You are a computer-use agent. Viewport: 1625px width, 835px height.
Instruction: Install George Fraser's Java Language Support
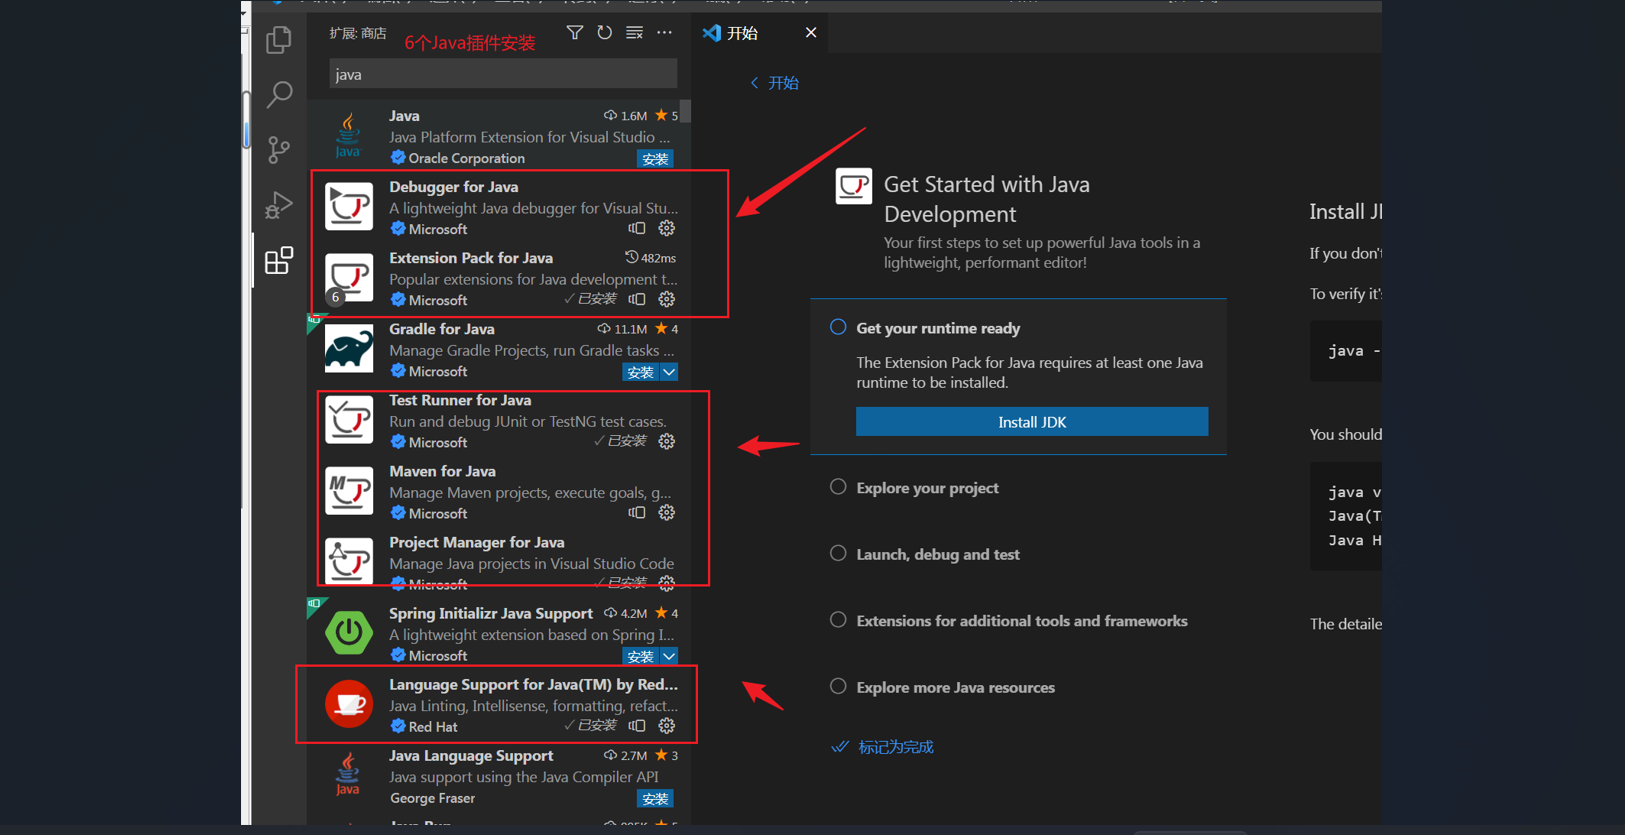655,798
